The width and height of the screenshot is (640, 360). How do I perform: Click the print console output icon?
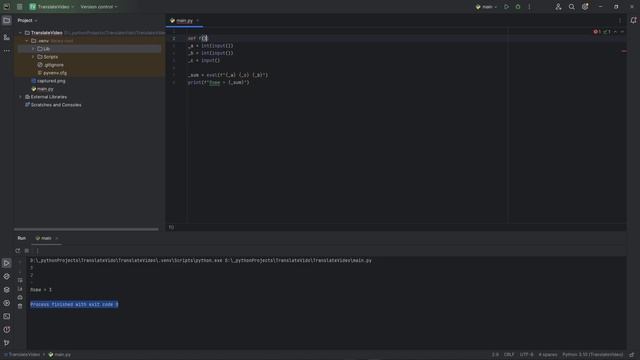point(20,298)
